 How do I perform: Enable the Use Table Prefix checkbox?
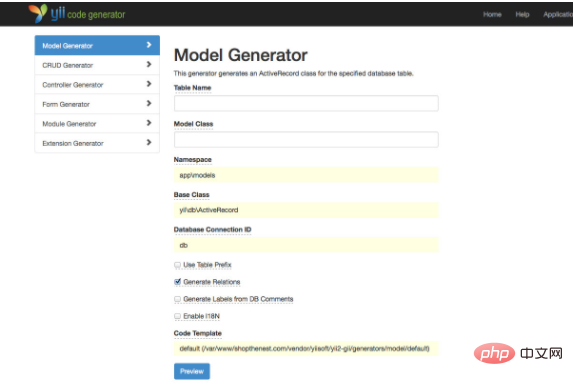tap(178, 265)
